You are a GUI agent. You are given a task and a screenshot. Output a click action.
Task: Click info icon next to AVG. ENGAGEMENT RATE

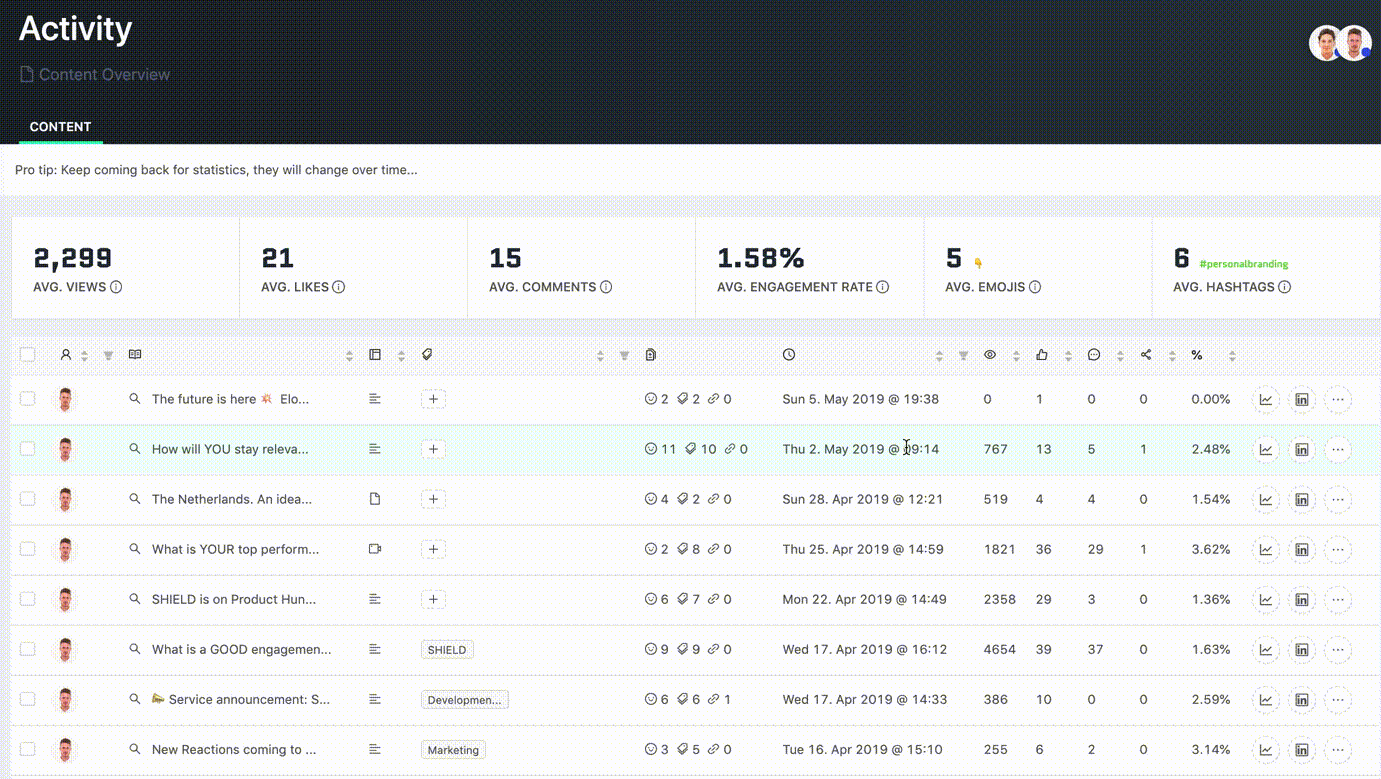pos(883,287)
